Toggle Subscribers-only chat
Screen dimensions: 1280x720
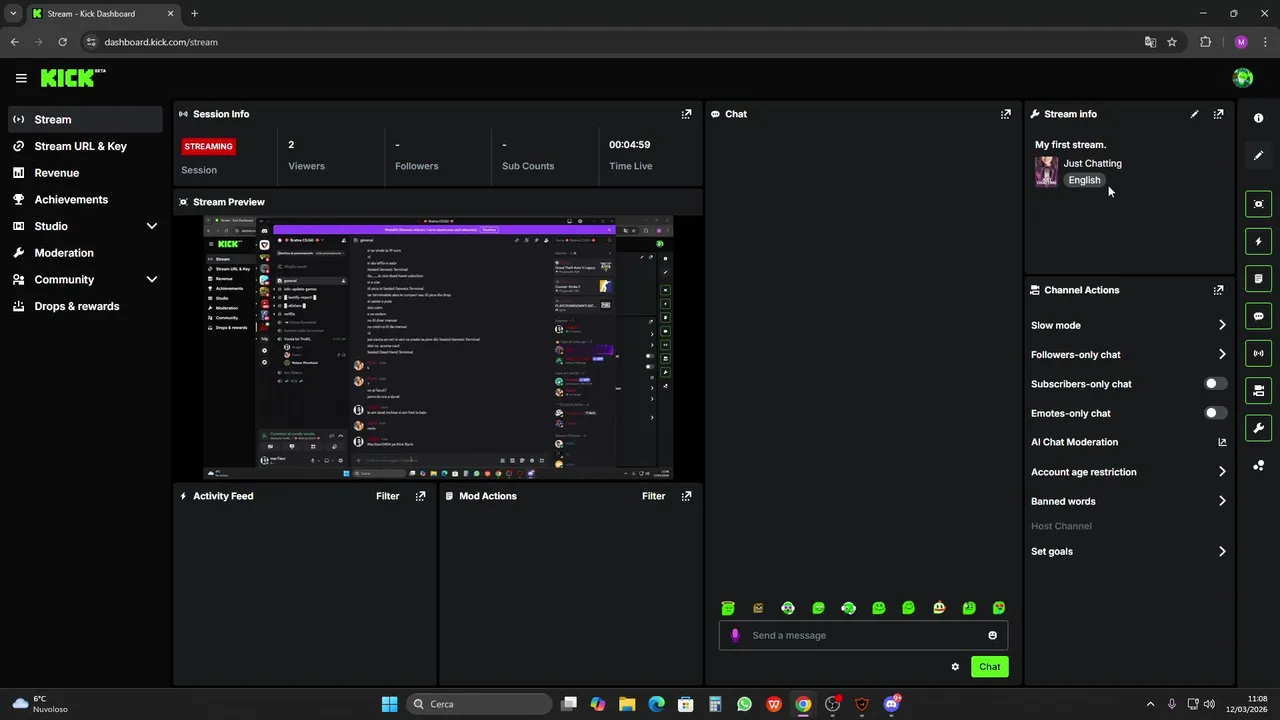click(1215, 384)
